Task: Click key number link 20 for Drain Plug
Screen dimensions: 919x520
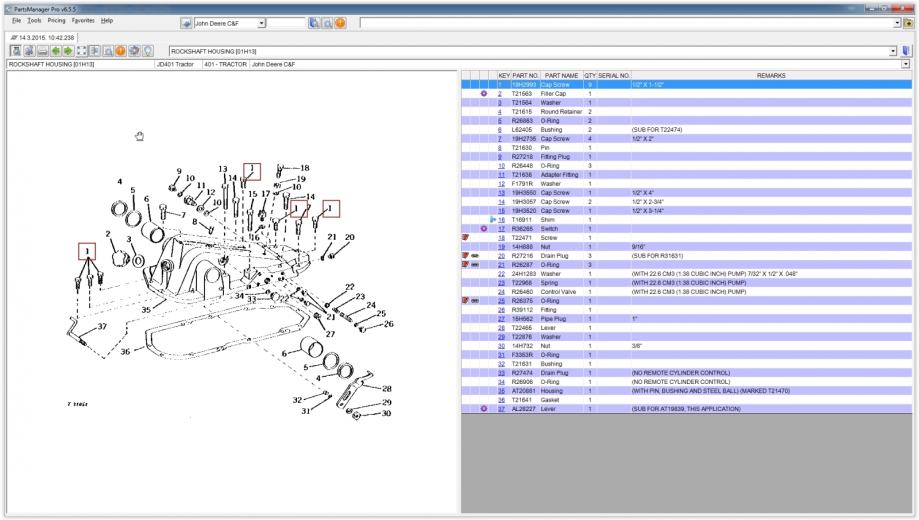Action: click(x=501, y=255)
